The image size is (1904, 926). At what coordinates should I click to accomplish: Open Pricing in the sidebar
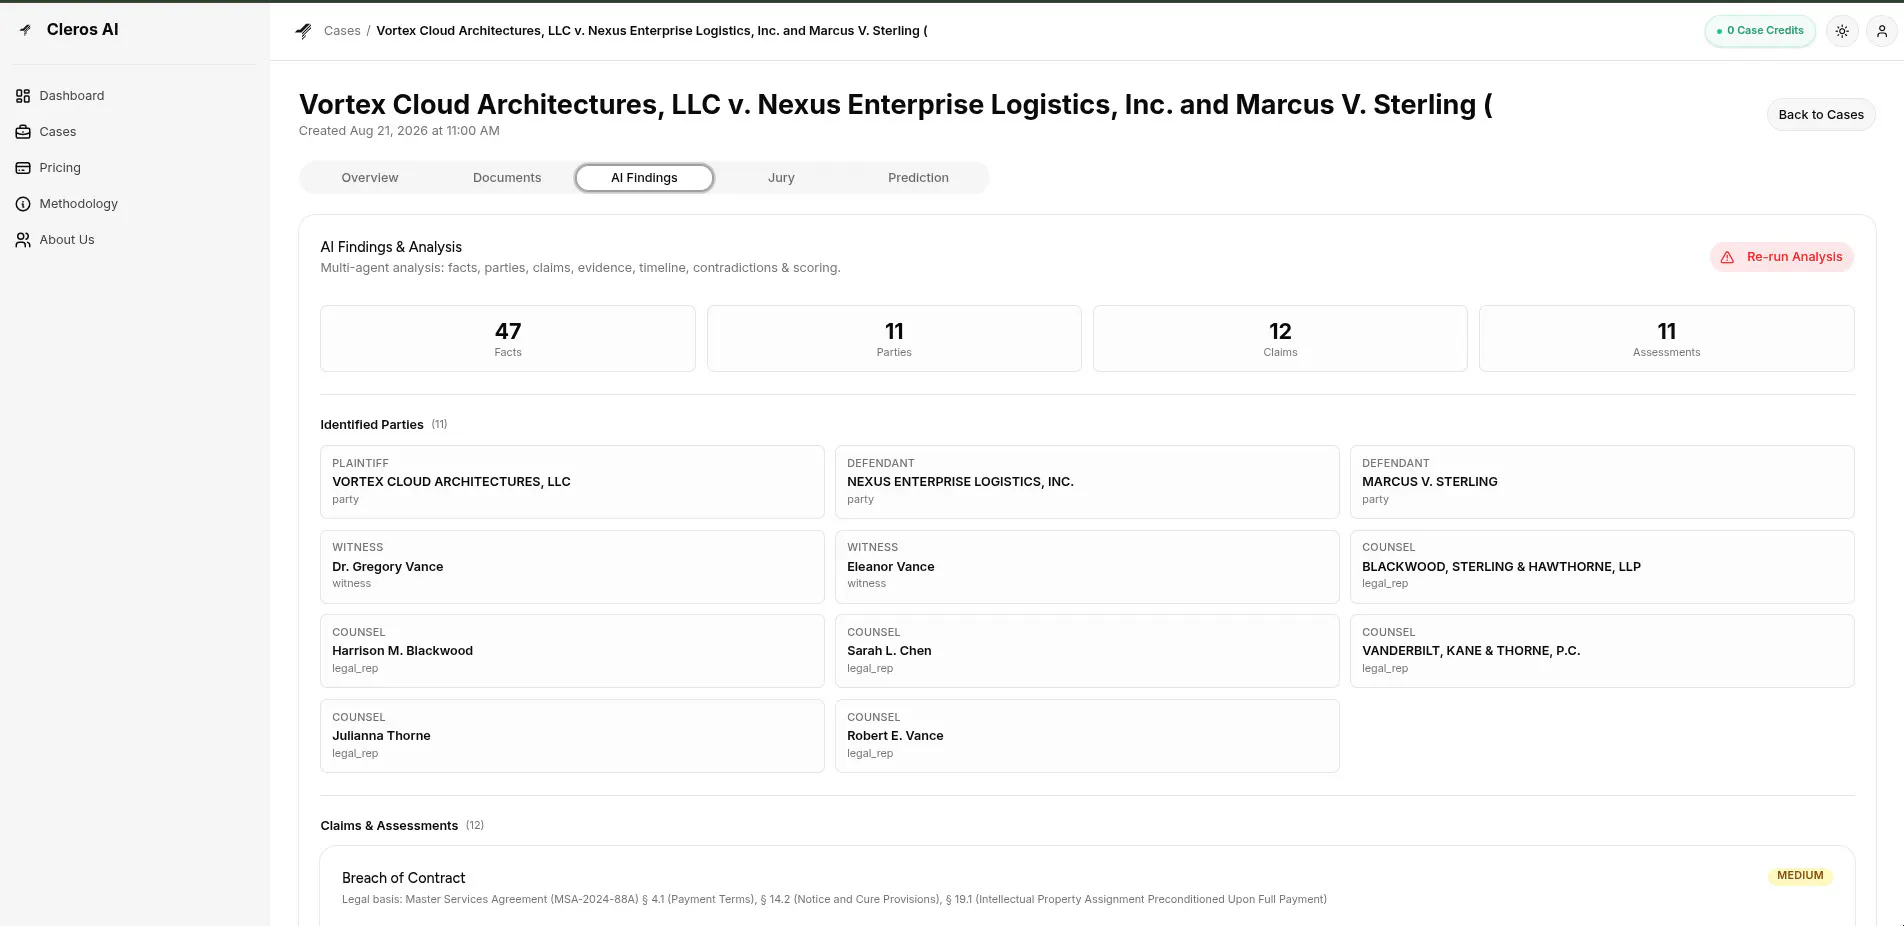60,168
